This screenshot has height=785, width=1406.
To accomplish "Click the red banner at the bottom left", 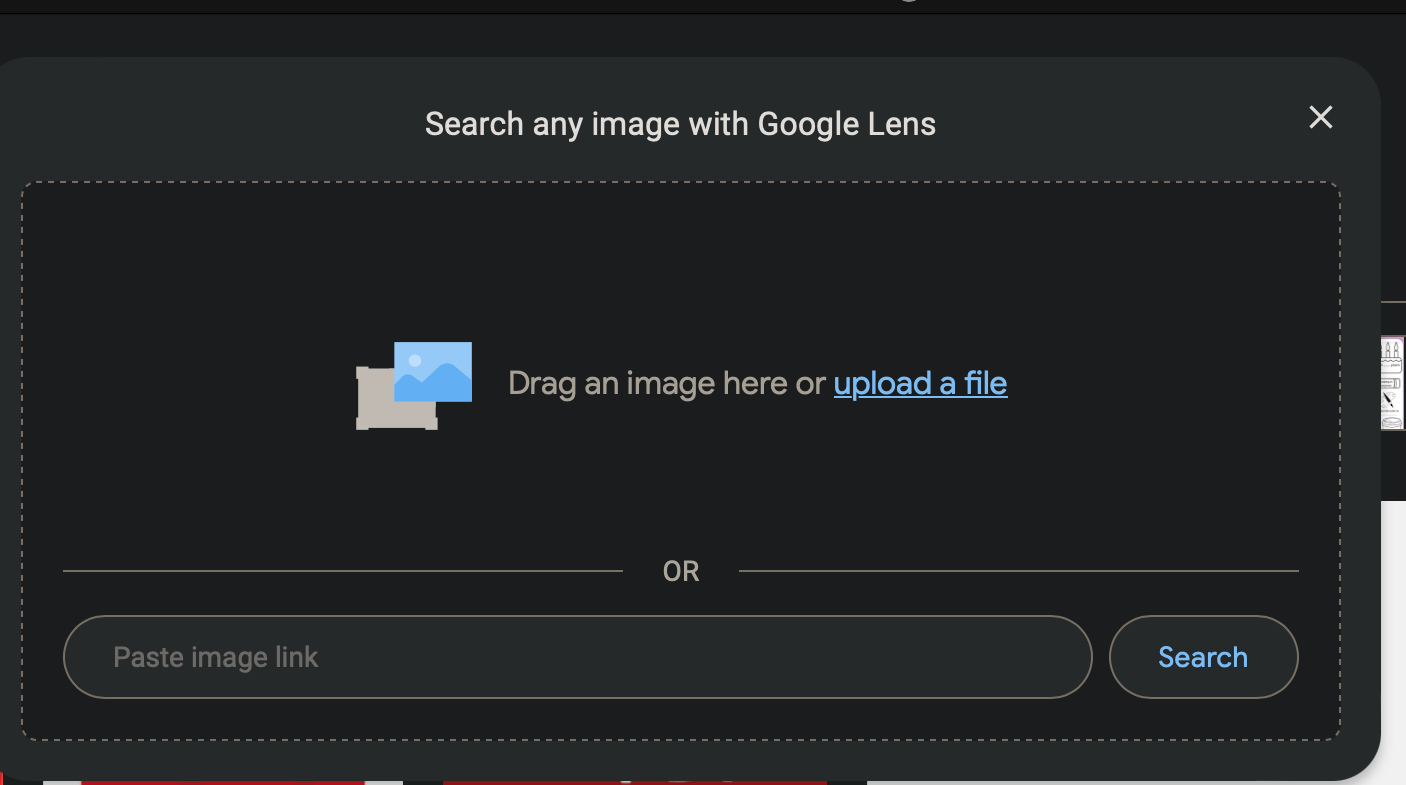I will 220,781.
